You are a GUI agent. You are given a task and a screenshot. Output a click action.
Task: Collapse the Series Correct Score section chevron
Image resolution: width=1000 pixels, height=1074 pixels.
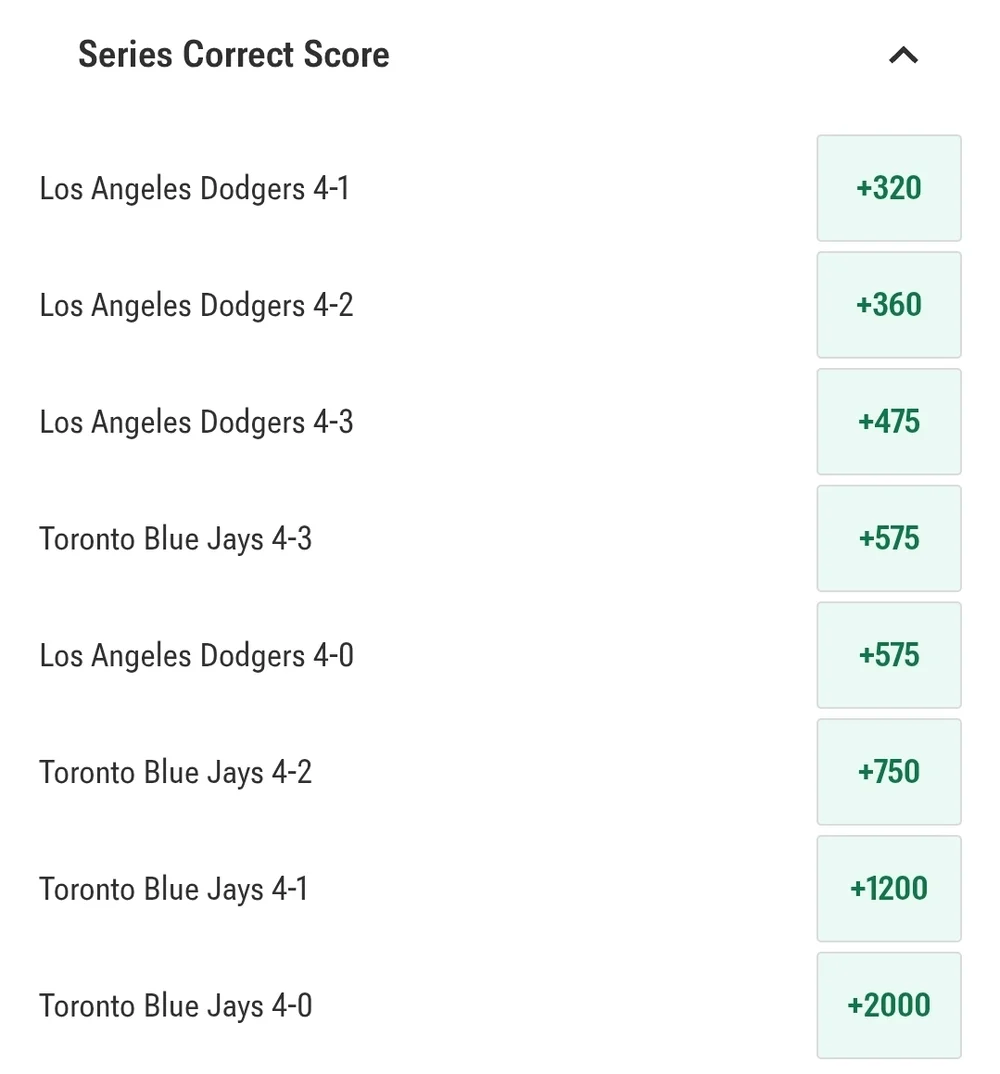click(x=903, y=55)
